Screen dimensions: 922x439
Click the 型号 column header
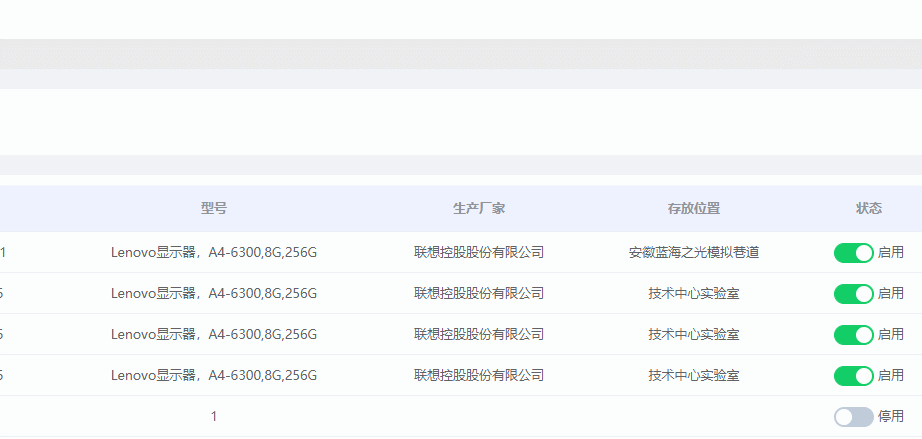(x=214, y=208)
